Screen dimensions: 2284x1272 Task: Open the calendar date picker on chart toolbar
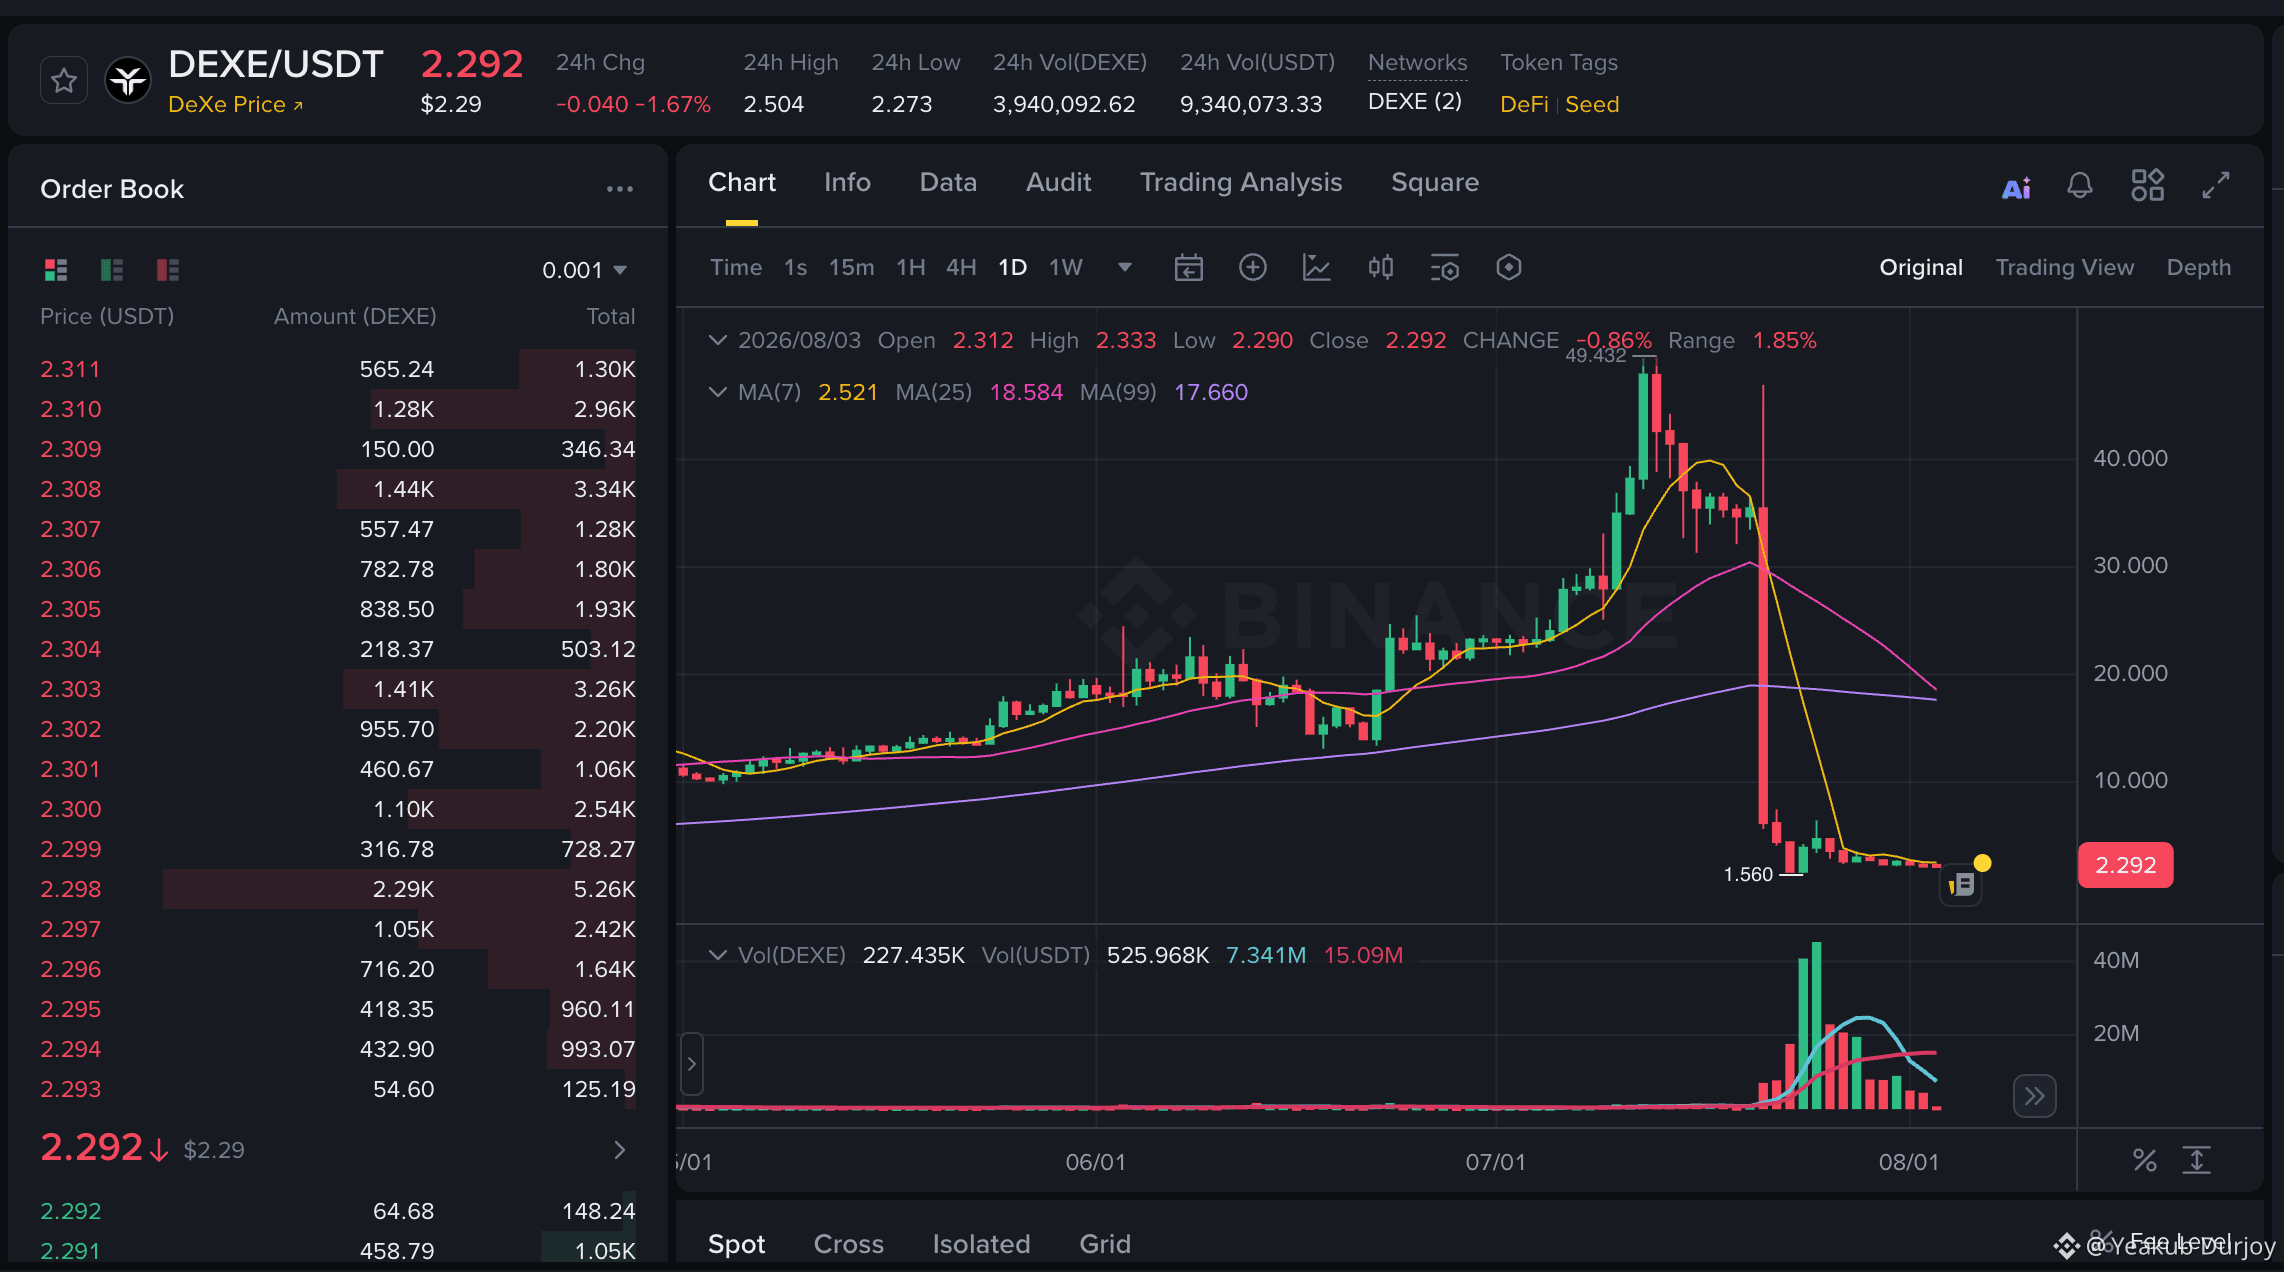1188,268
